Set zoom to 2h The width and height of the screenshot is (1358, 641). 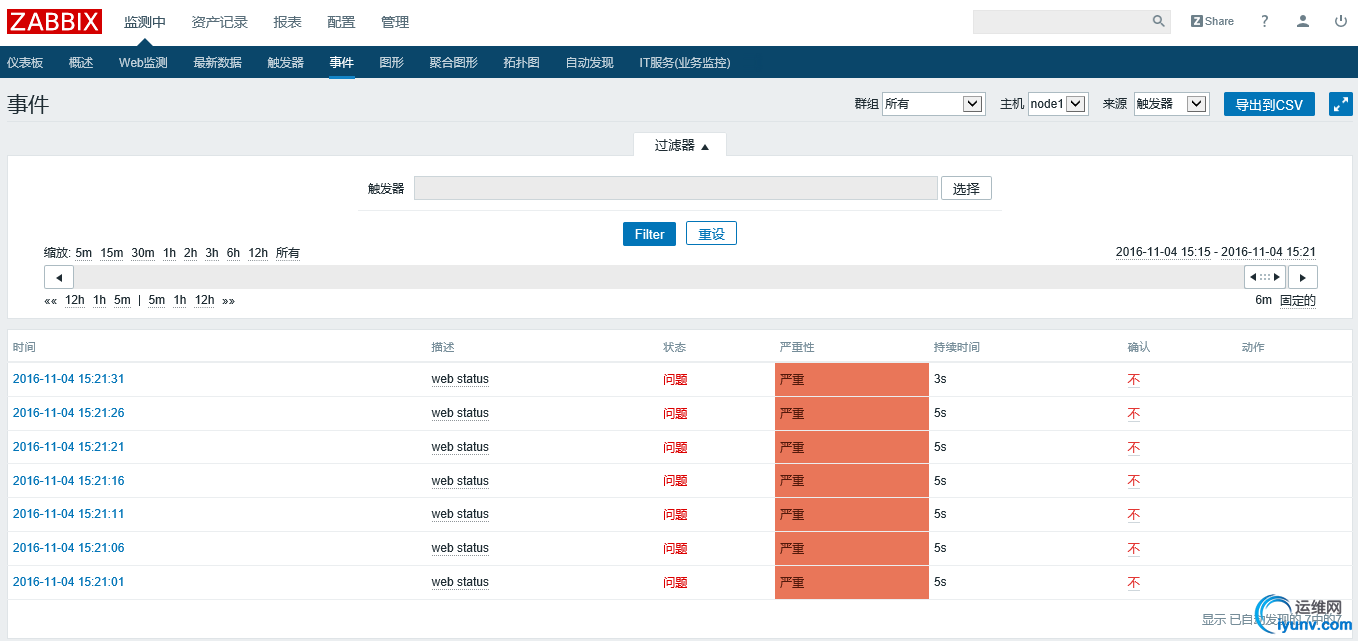(x=190, y=253)
